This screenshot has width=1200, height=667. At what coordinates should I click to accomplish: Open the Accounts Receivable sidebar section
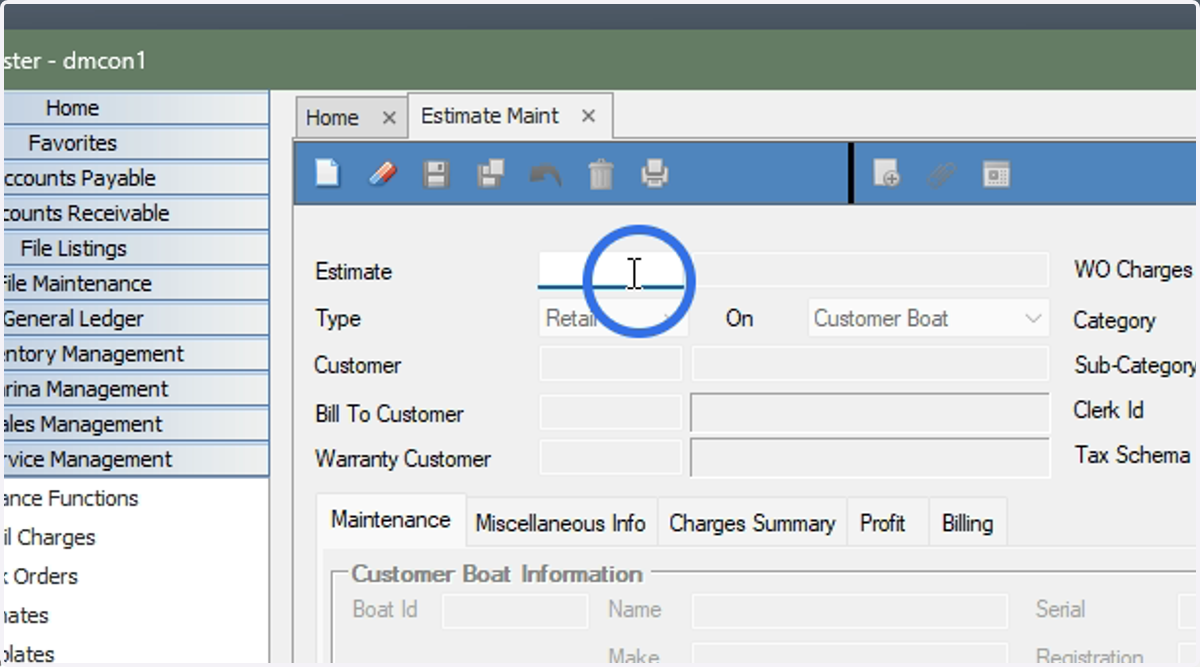(136, 213)
